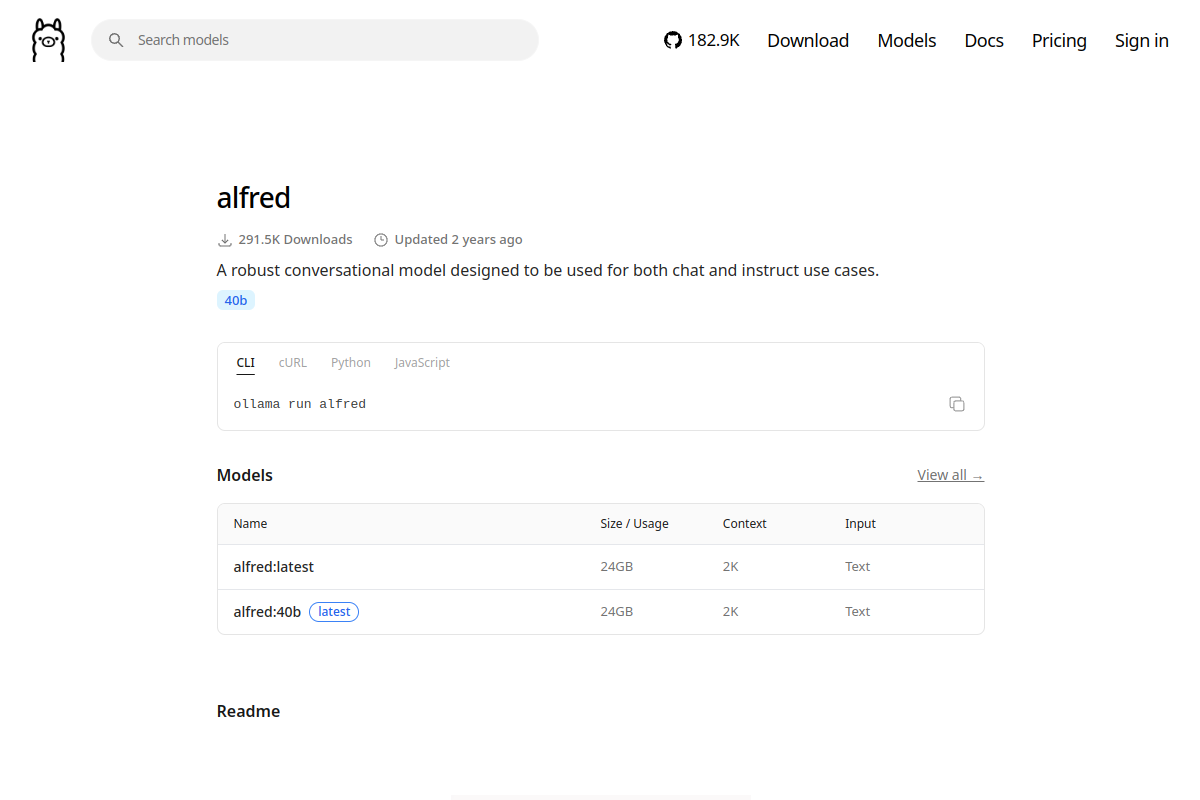Switch to the JavaScript tab
1200x800 pixels.
click(x=422, y=363)
